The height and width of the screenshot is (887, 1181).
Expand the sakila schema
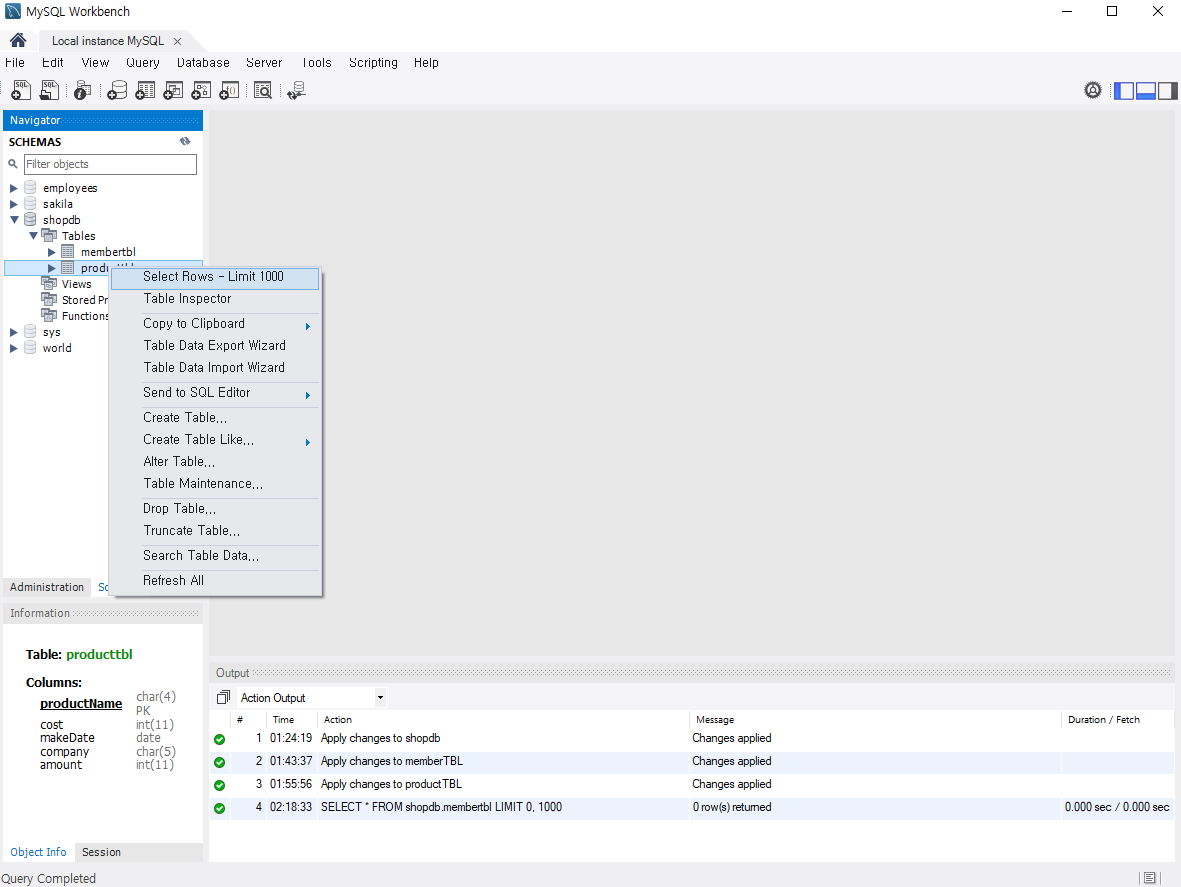point(14,204)
